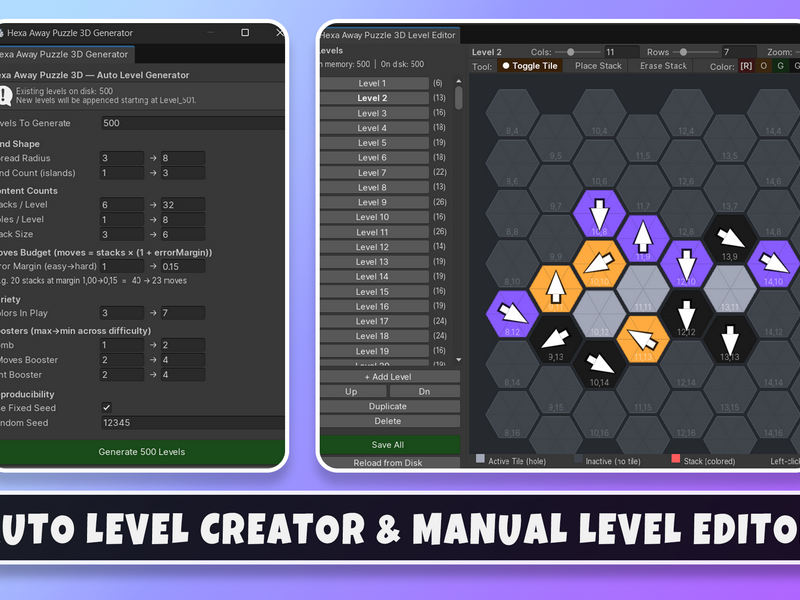Toggle the Use Fixed Seed checkbox

click(106, 407)
